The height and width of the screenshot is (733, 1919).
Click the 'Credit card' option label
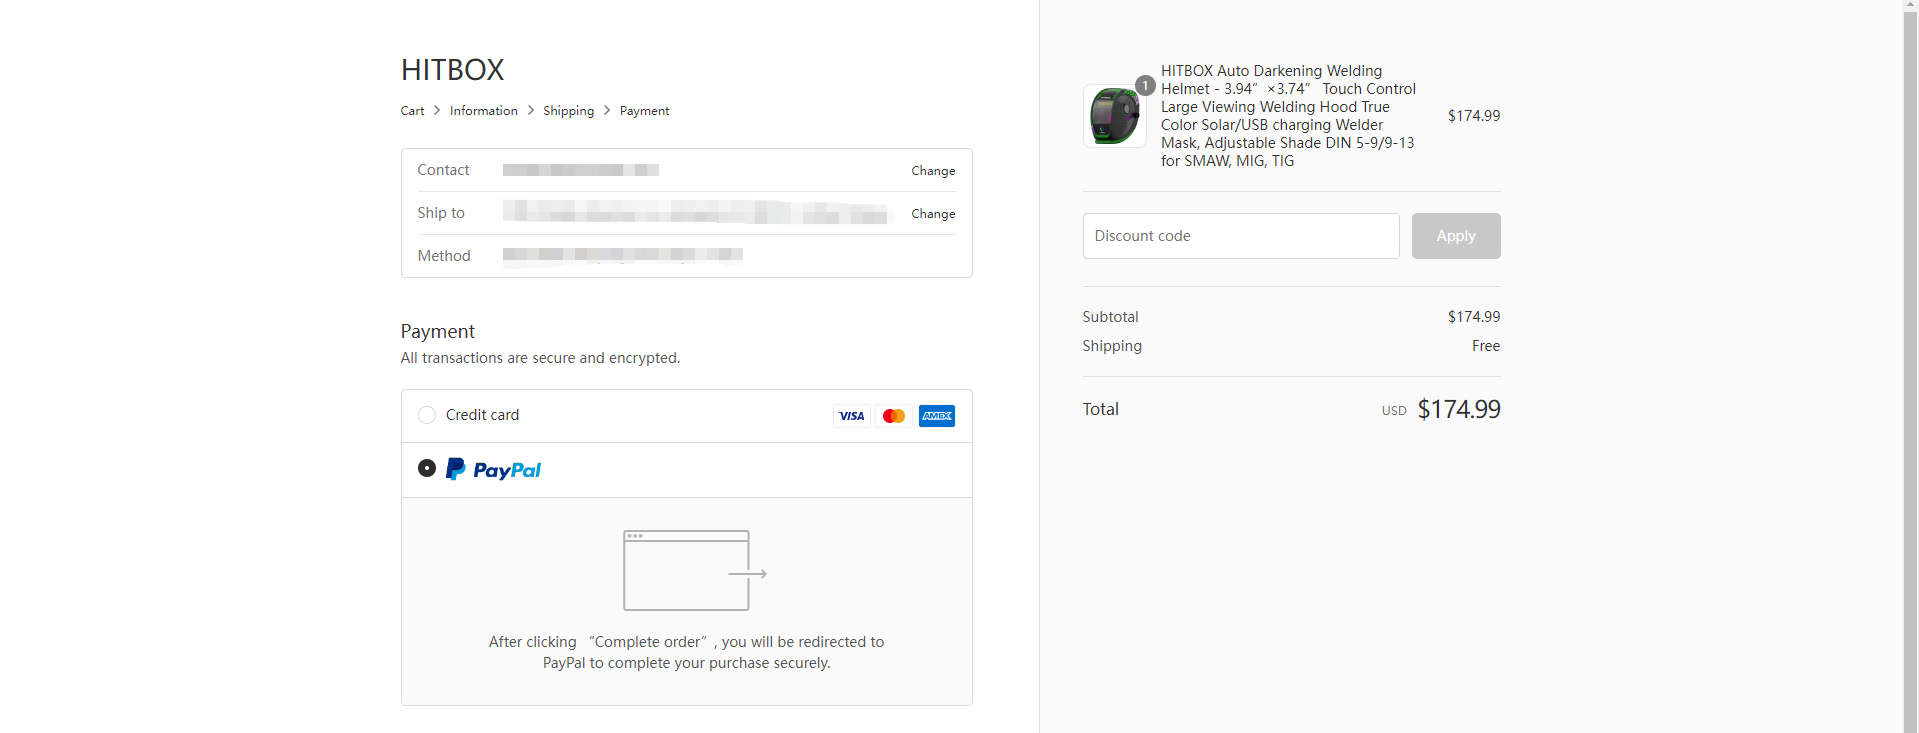[482, 415]
